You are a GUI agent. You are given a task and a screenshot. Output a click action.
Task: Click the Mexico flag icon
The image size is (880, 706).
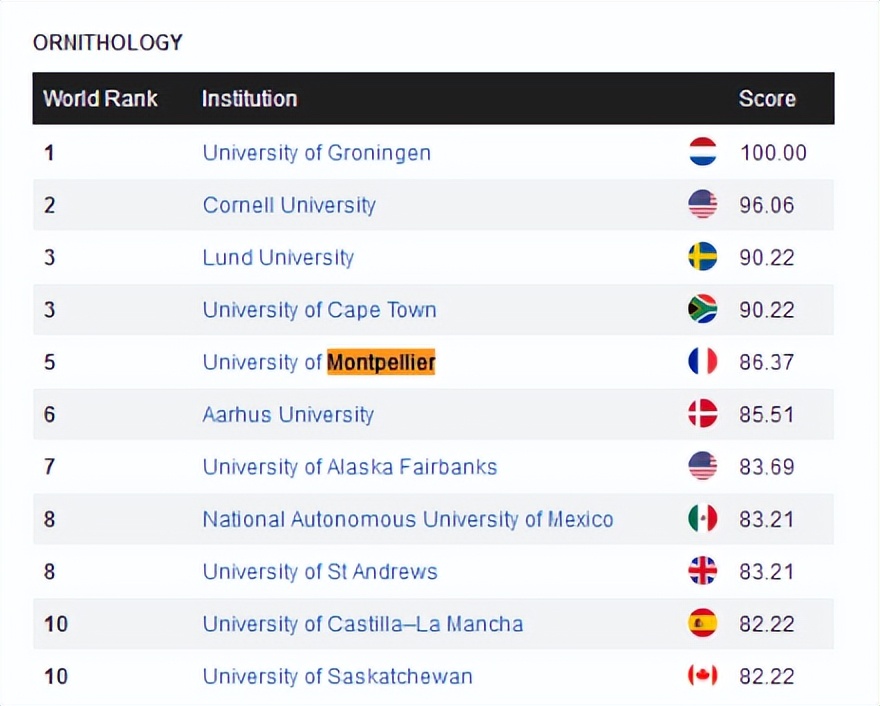tap(703, 518)
